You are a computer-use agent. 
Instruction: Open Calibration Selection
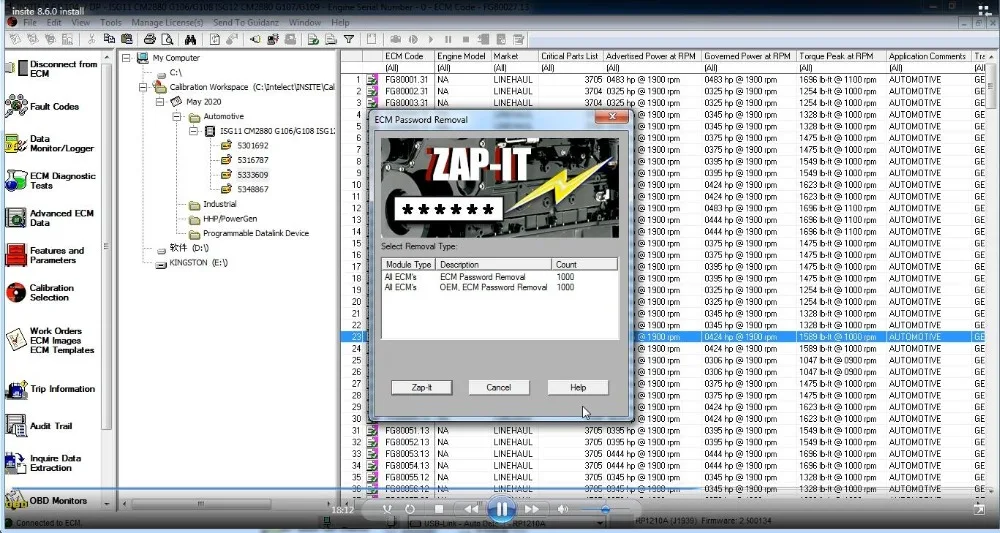40,293
